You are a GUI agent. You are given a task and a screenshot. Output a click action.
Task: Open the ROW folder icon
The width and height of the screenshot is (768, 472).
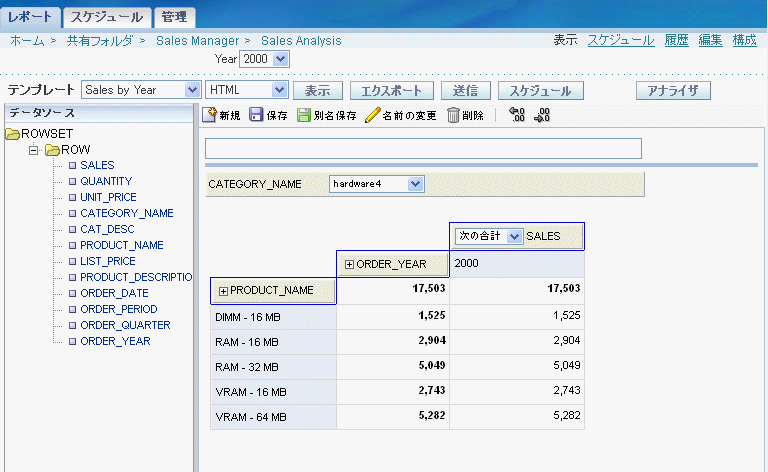click(x=52, y=150)
